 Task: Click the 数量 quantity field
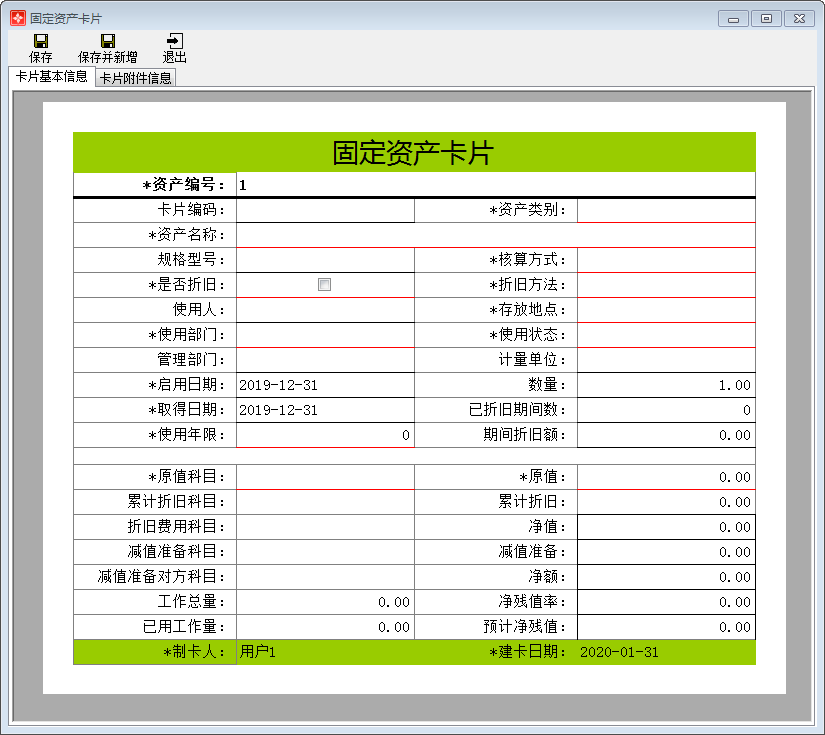click(x=665, y=384)
